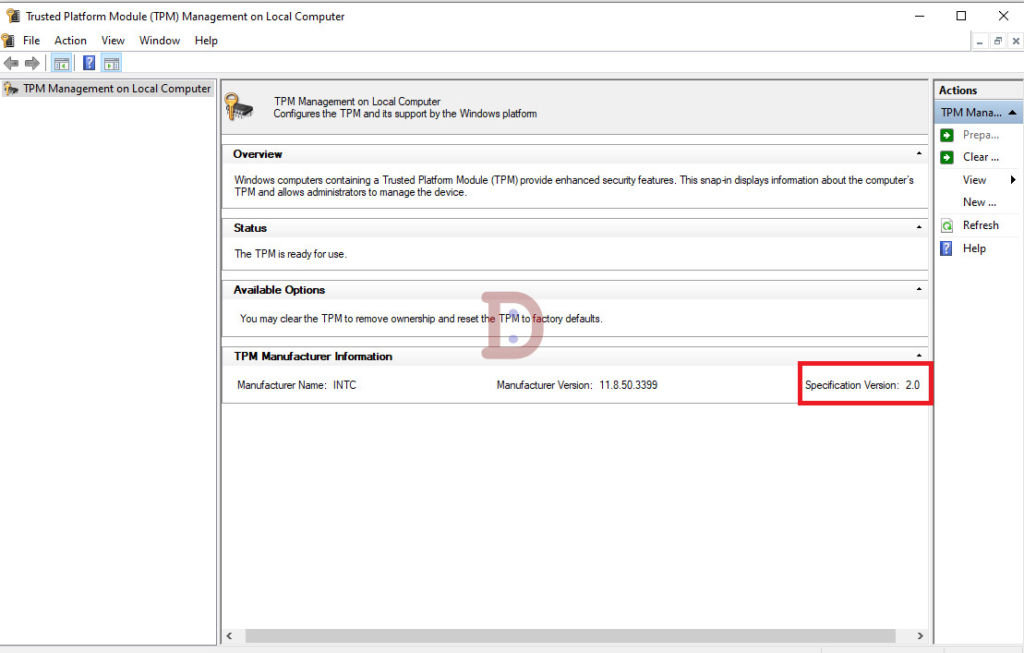Click Specification Version: 2.0 text
1024x653 pixels.
(x=862, y=385)
